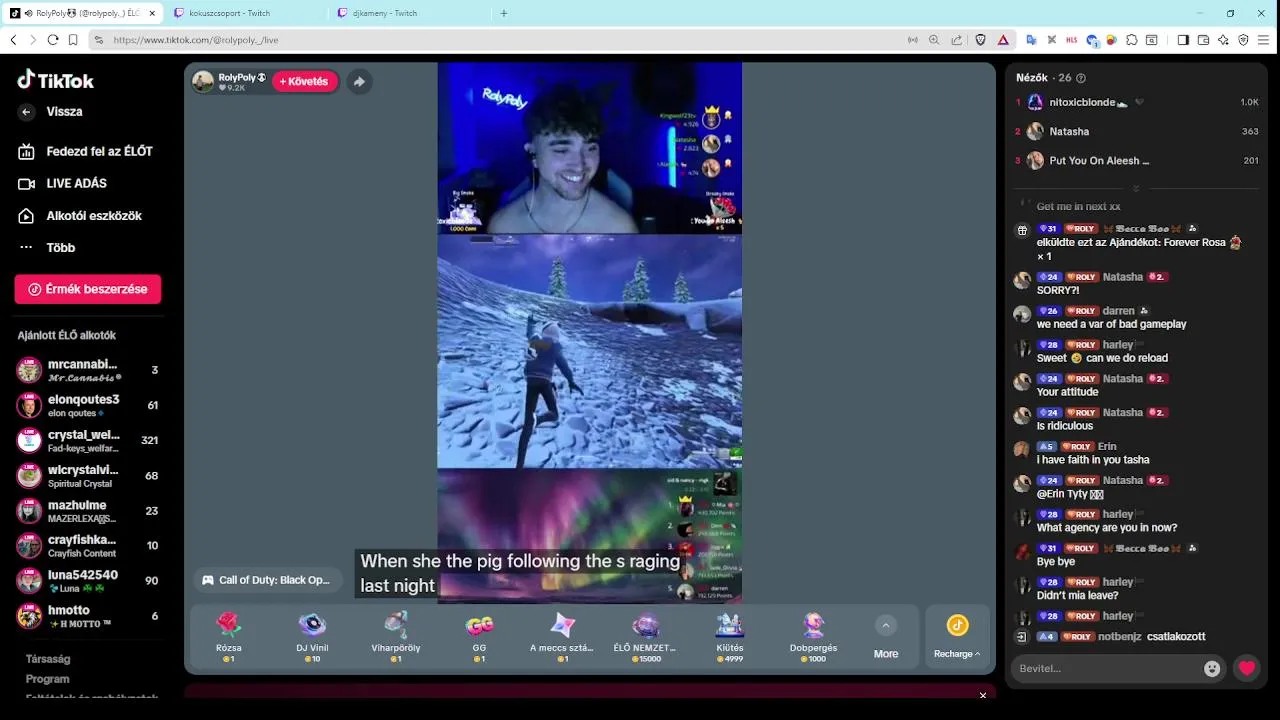The image size is (1280, 720).
Task: Open wlcrystalvi... live stream
Action: [88, 475]
